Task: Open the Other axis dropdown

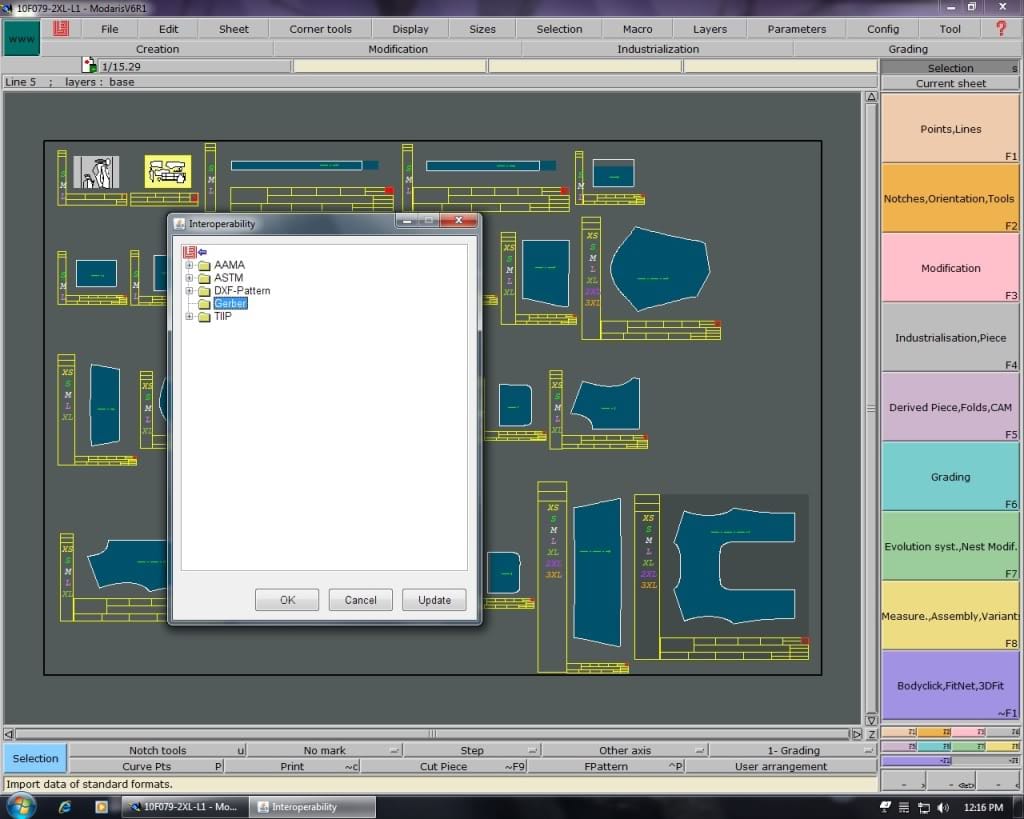Action: coord(625,750)
